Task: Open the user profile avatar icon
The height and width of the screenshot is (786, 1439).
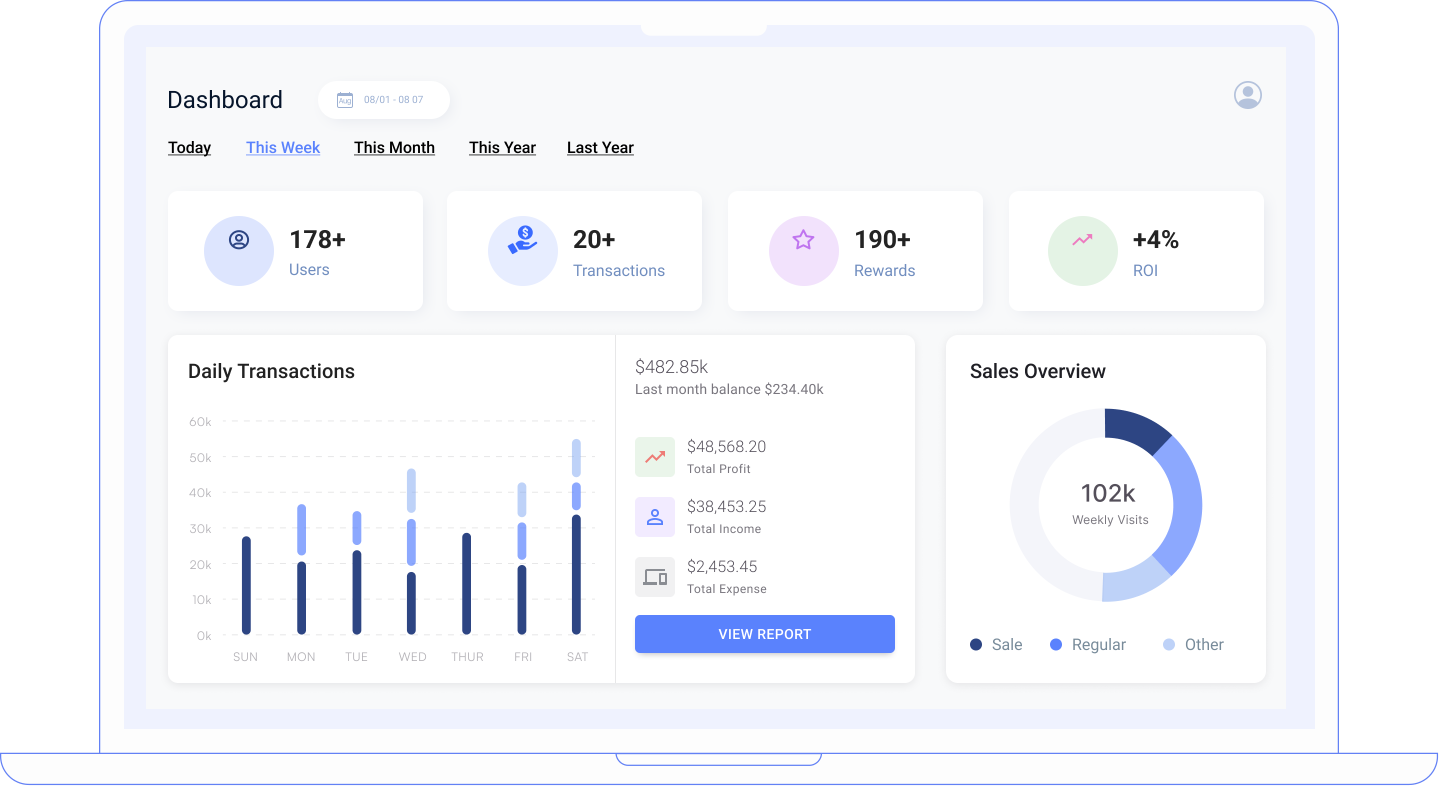Action: (x=1248, y=95)
